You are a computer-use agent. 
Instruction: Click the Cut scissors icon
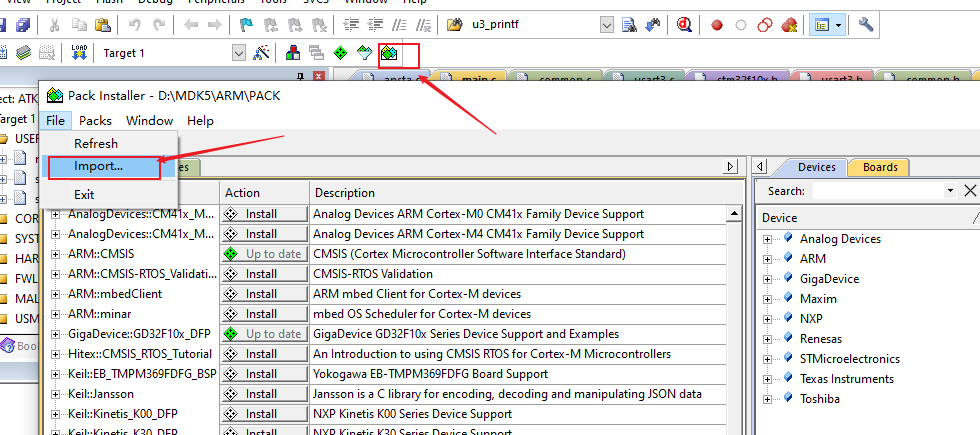point(54,25)
